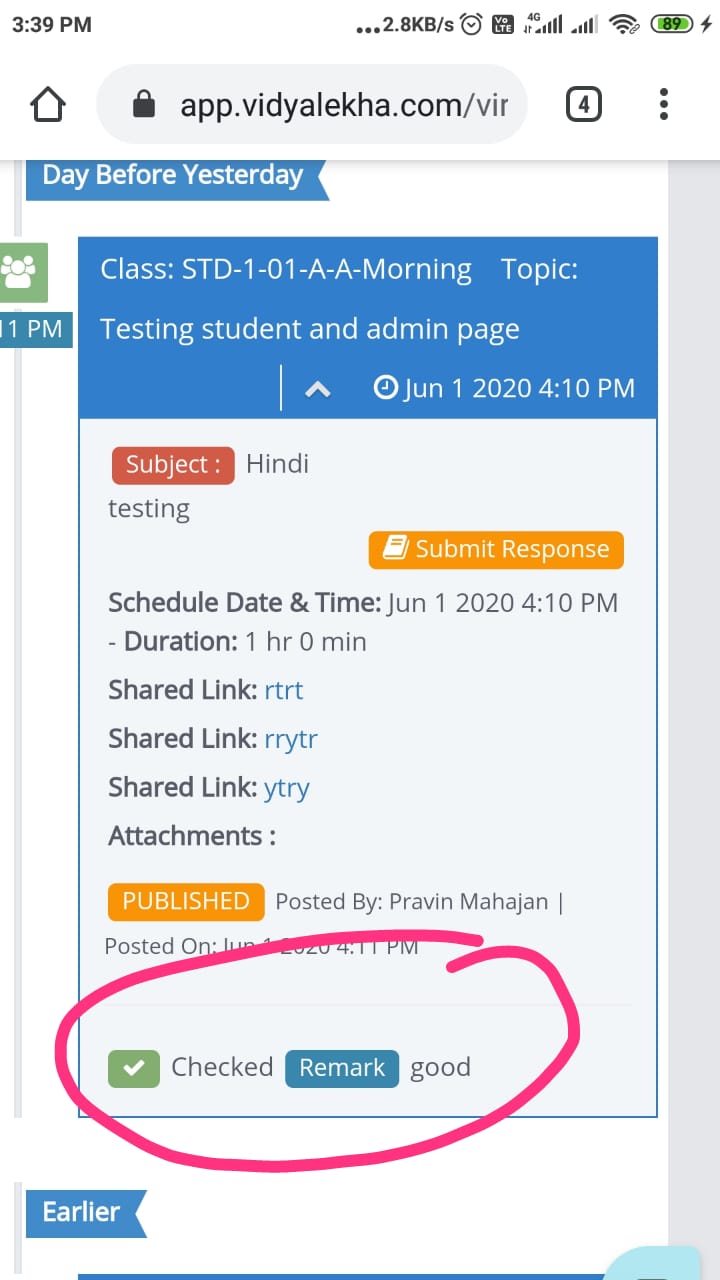The width and height of the screenshot is (720, 1280).
Task: Tap the lock icon in address bar
Action: tap(144, 104)
